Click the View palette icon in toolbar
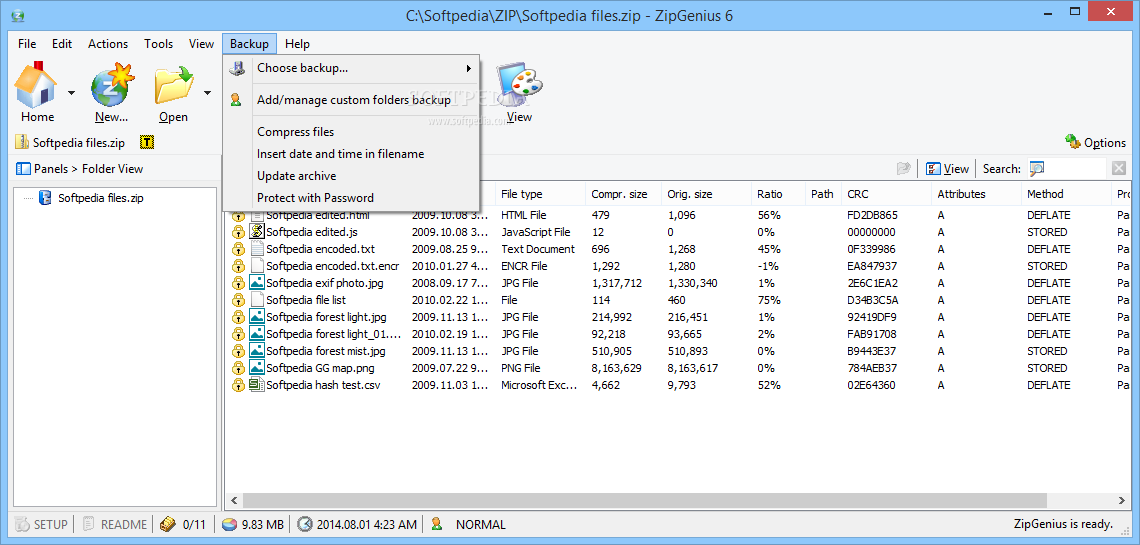The width and height of the screenshot is (1140, 545). pos(519,85)
